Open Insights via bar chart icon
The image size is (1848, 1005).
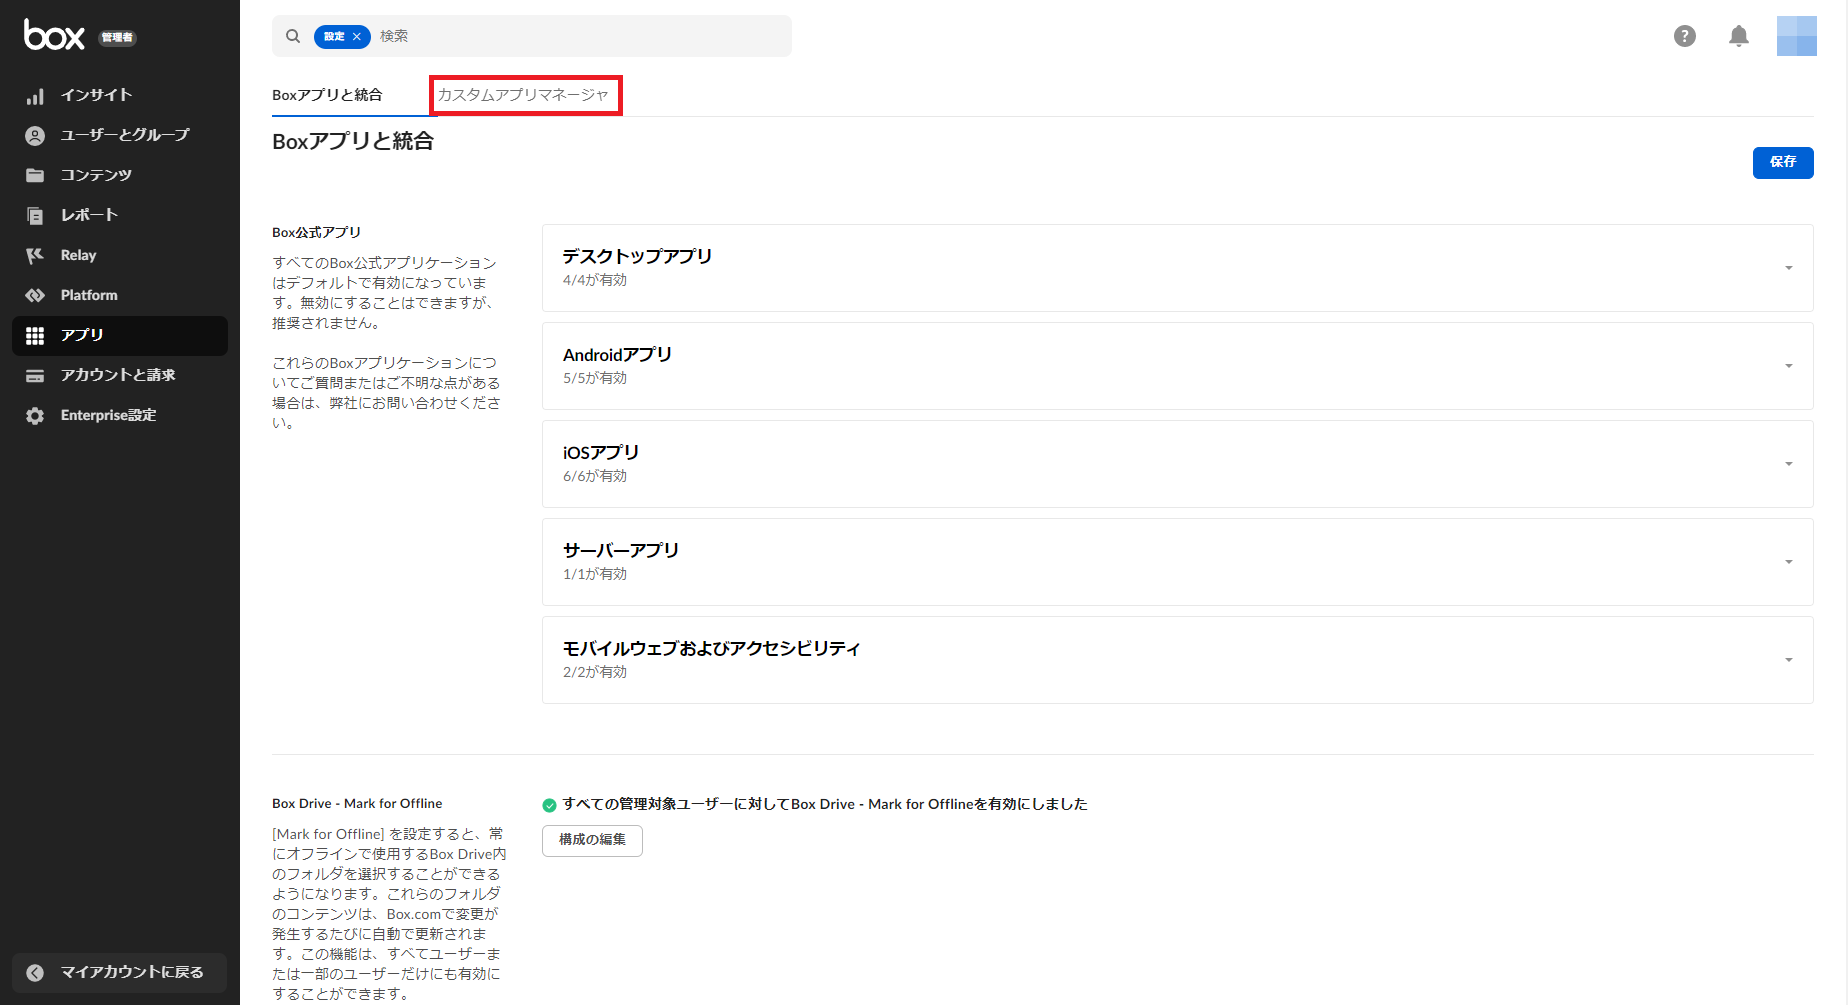point(35,96)
